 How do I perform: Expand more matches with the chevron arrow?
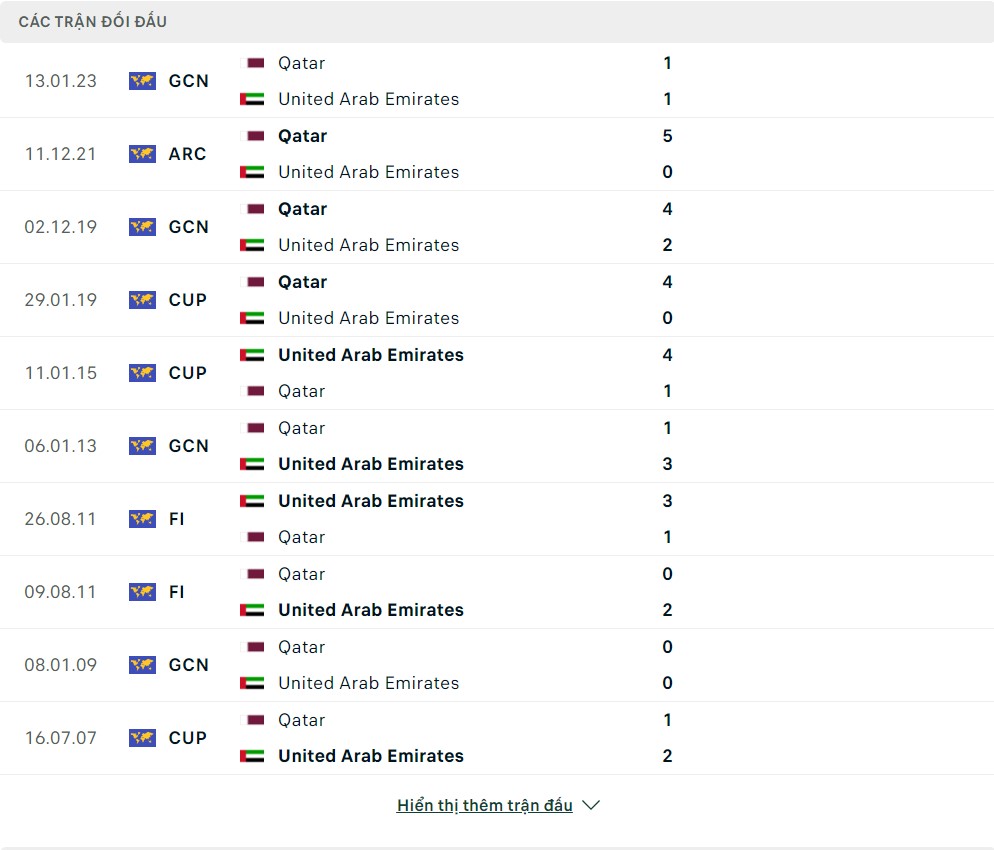(591, 805)
